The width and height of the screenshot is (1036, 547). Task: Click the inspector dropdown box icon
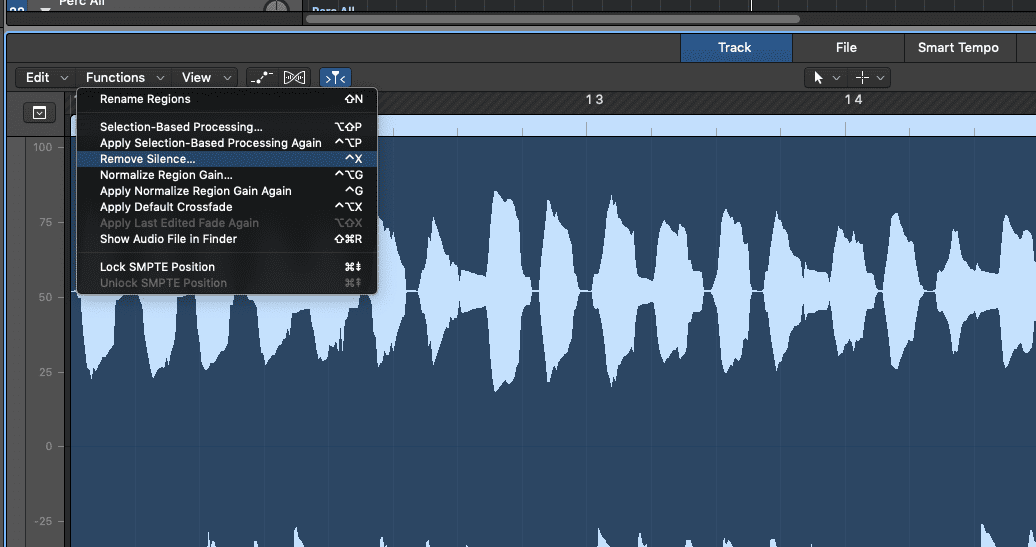tap(39, 113)
